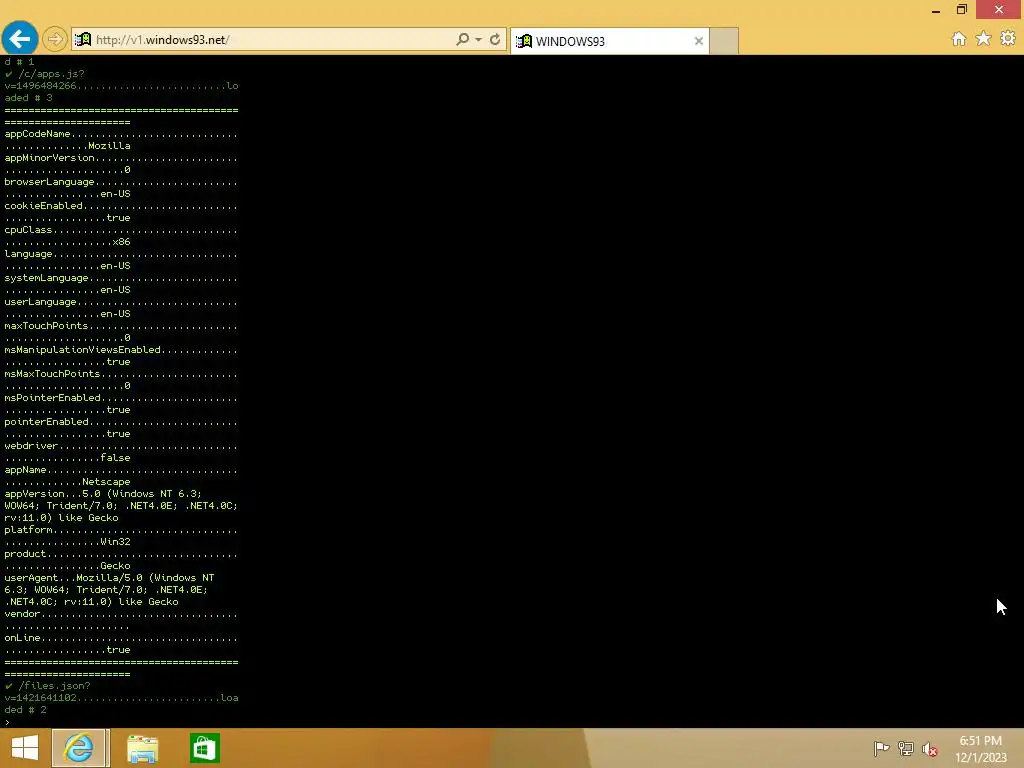Restore down the browser window
Viewport: 1024px width, 768px height.
[962, 10]
